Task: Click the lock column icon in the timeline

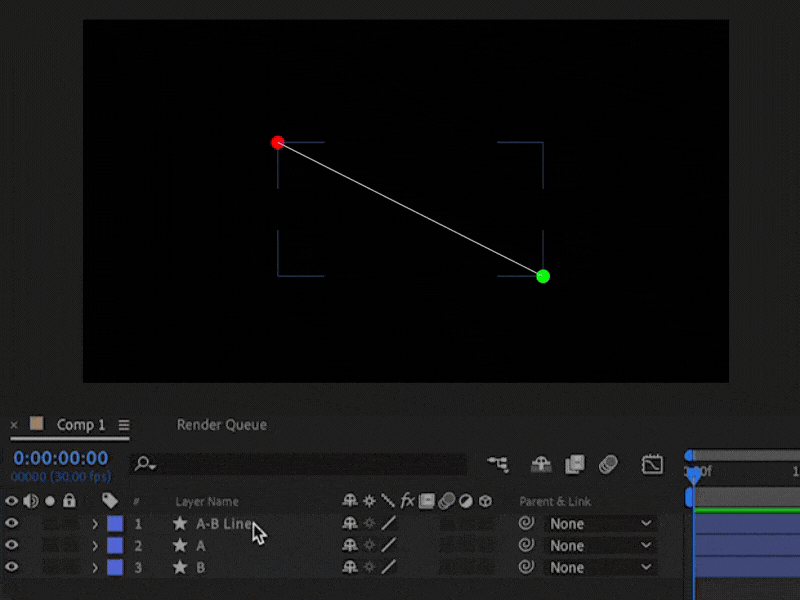Action: (x=68, y=501)
